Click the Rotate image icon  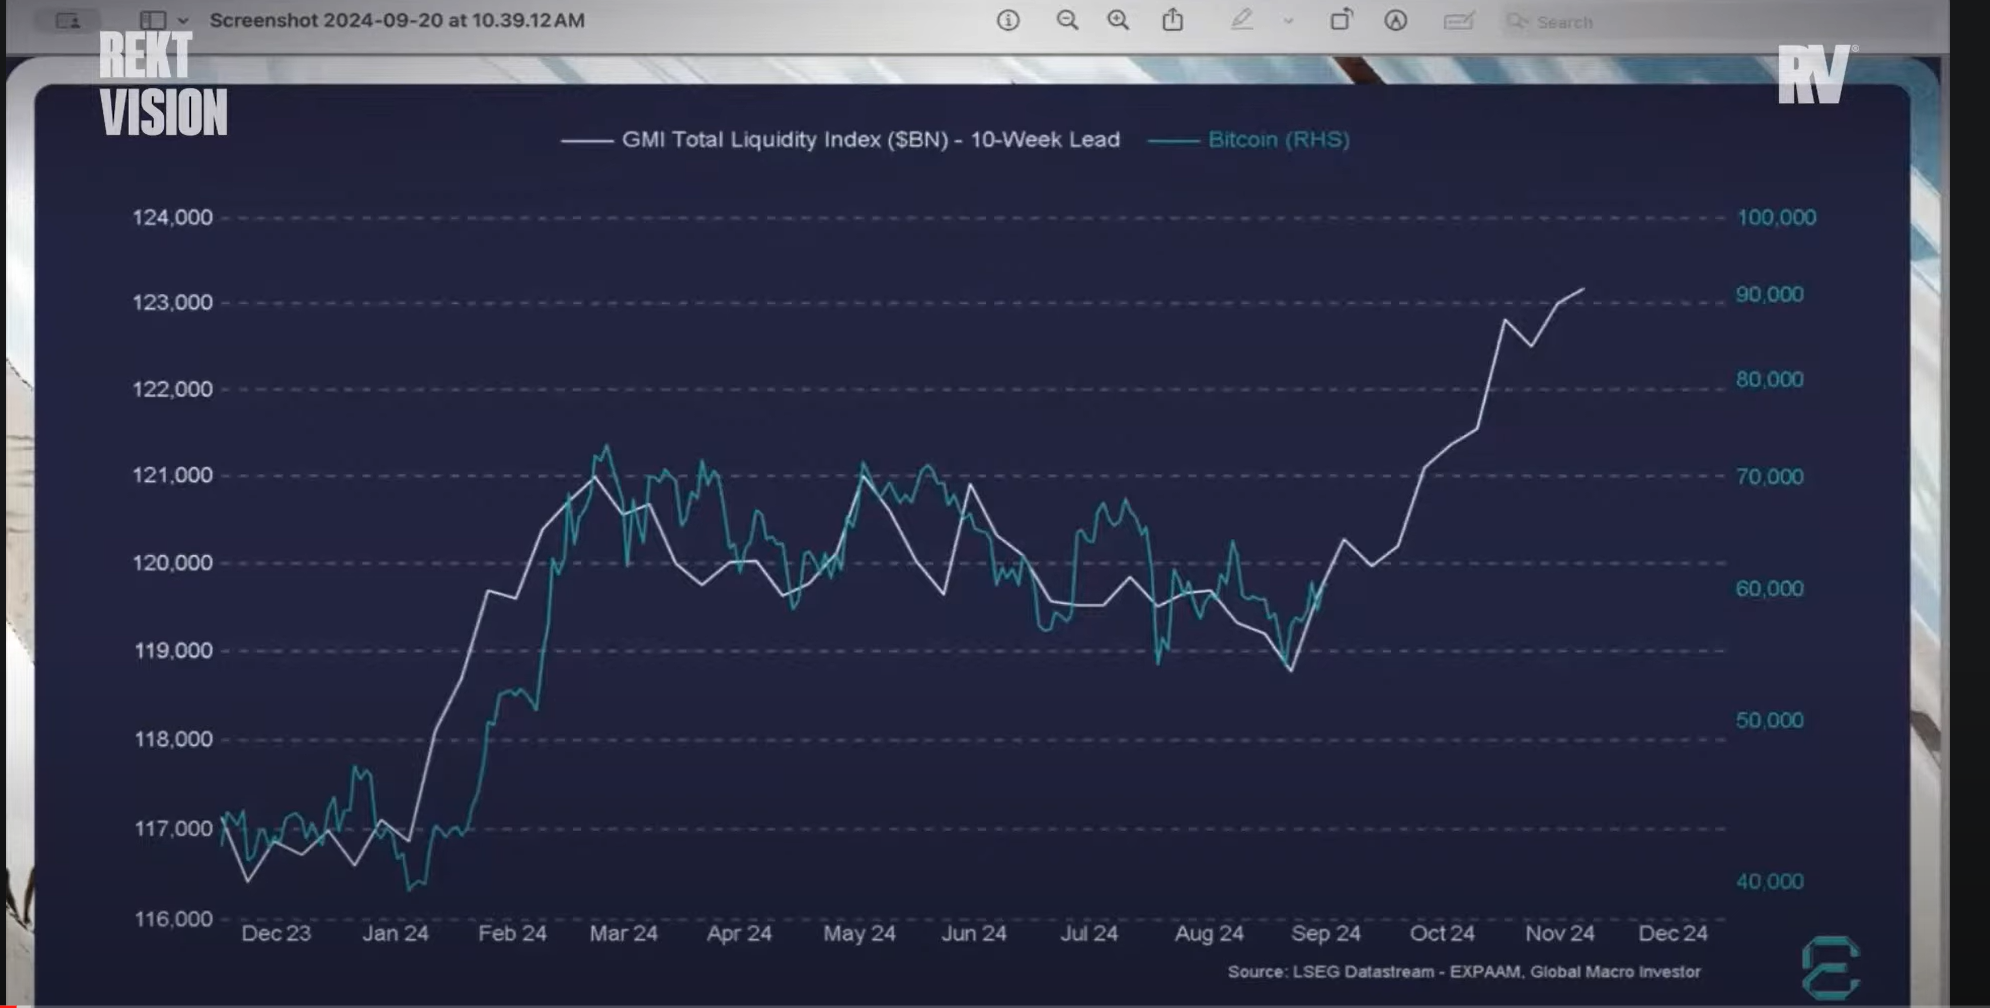(x=1341, y=20)
